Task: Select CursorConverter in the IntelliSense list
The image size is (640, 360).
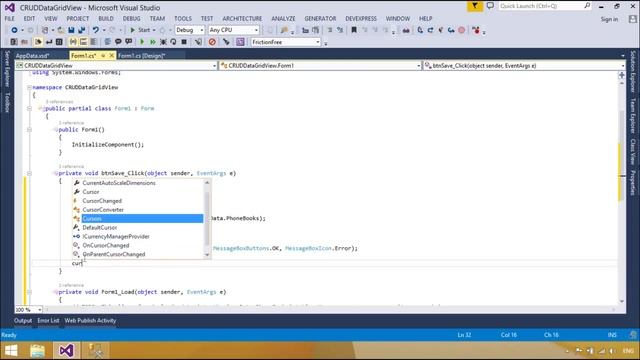Action: pyautogui.click(x=138, y=210)
